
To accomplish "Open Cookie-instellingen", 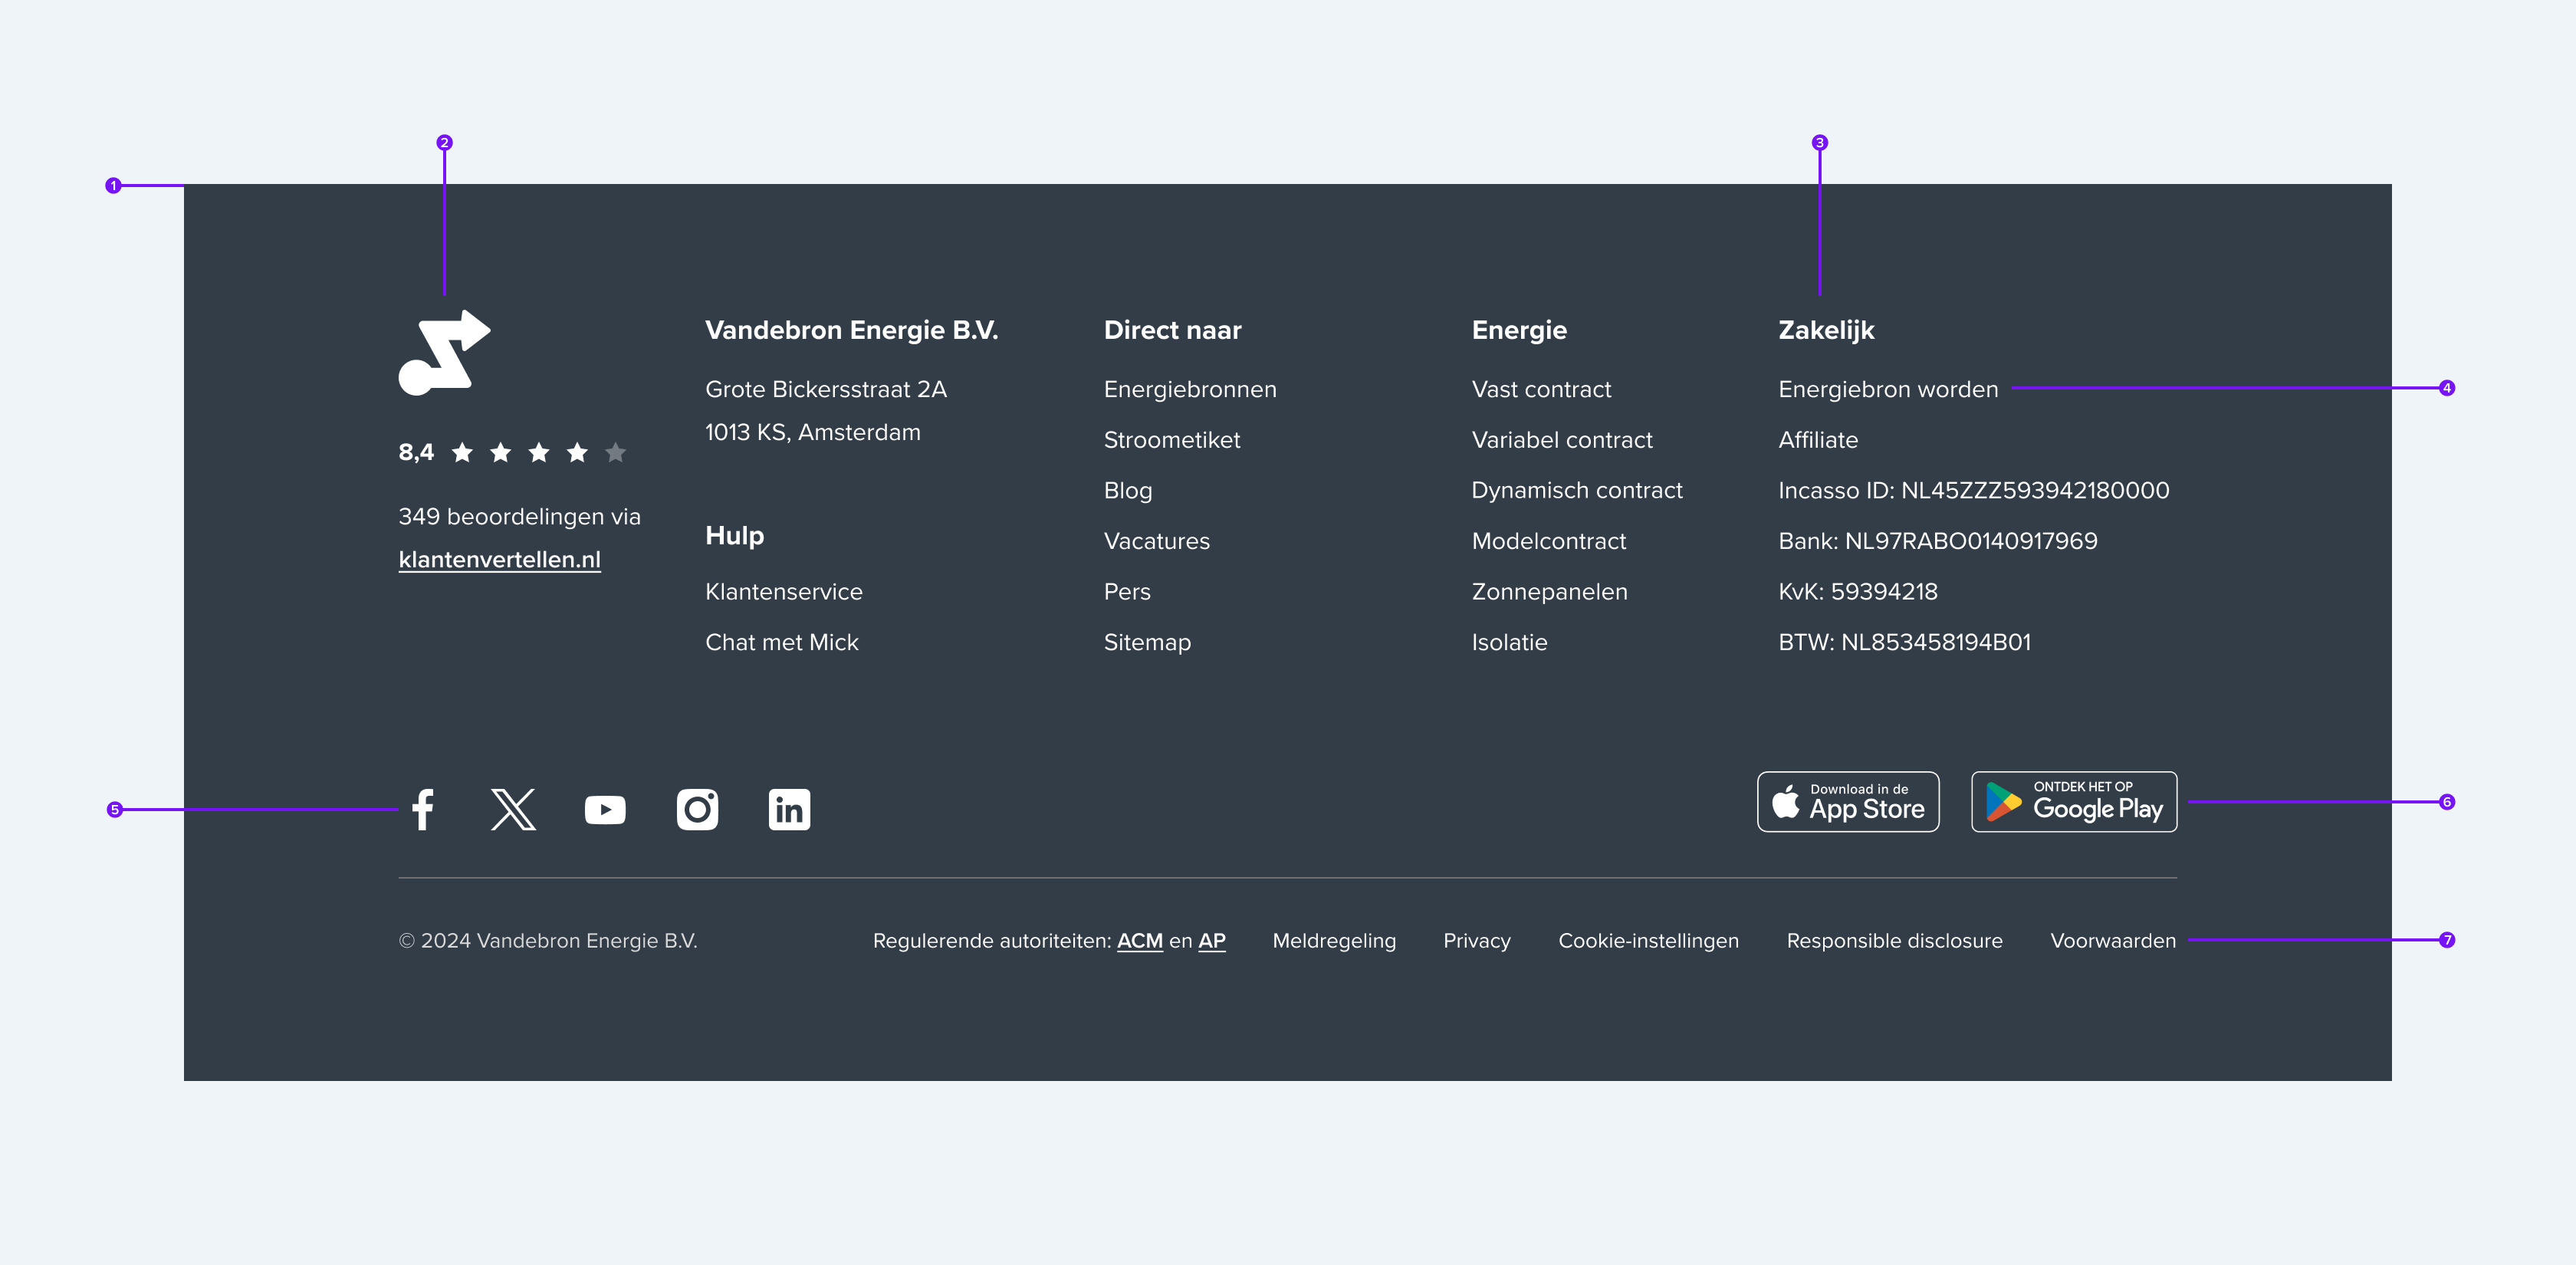I will pyautogui.click(x=1648, y=941).
